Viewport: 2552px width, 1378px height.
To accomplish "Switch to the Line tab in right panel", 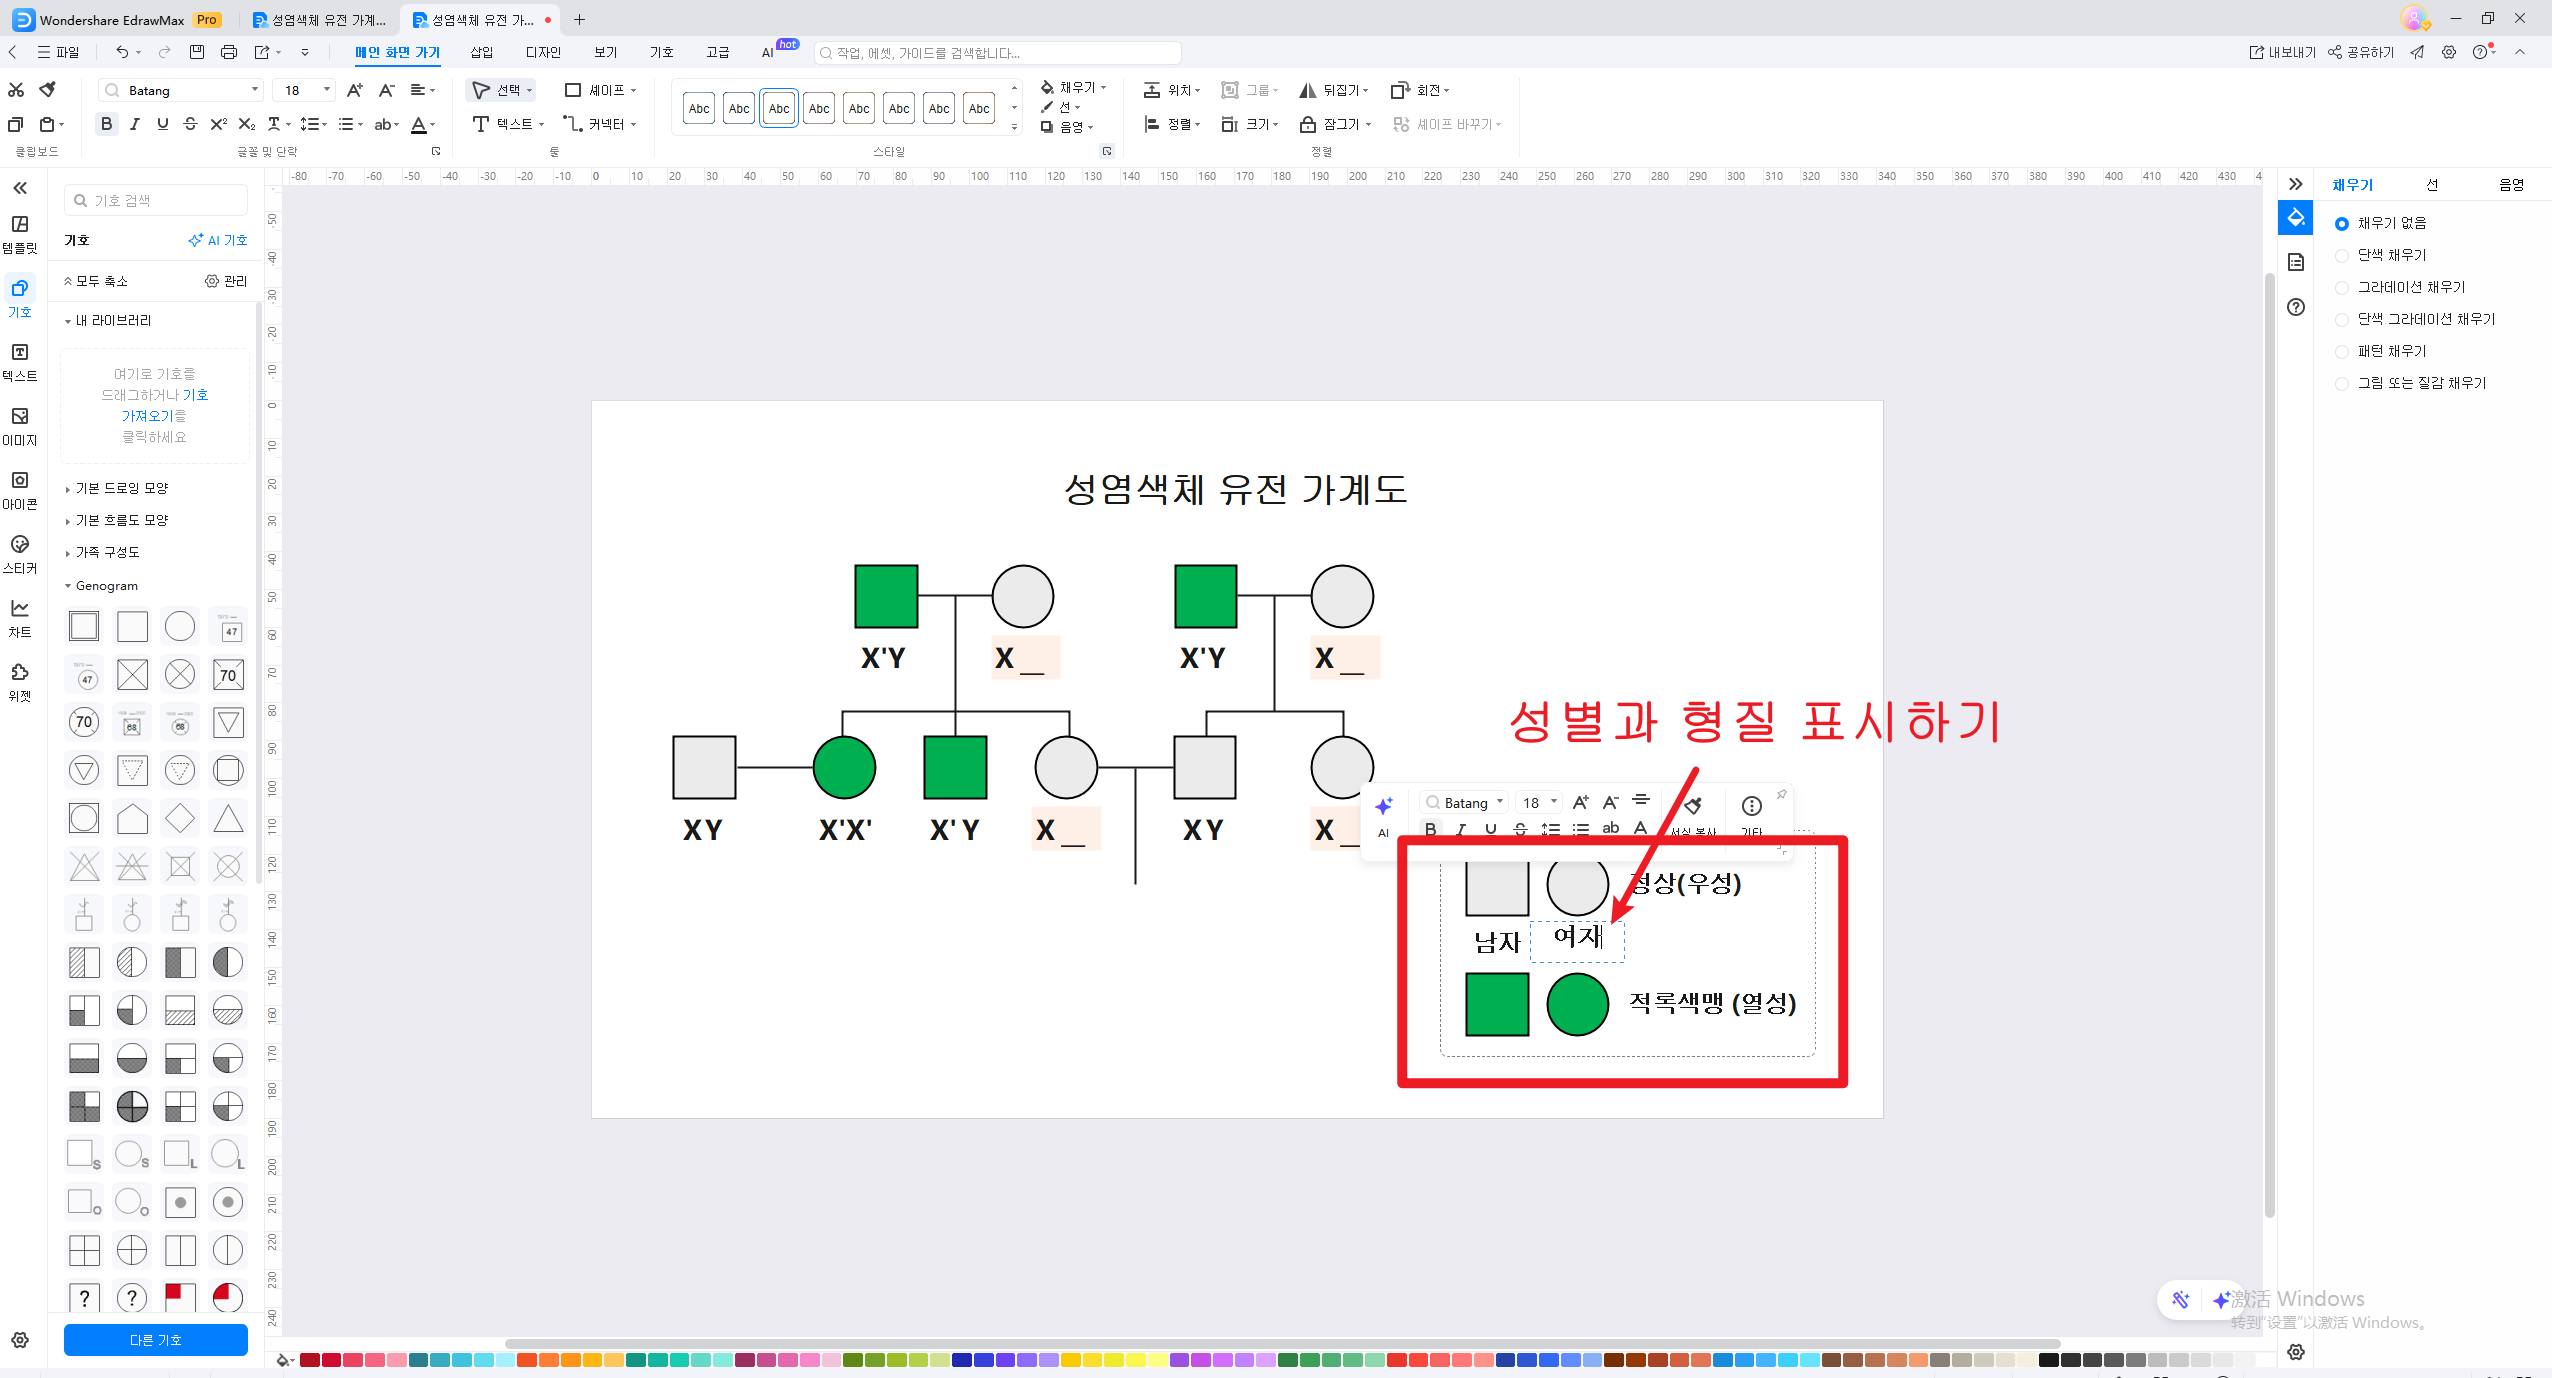I will click(x=2431, y=185).
